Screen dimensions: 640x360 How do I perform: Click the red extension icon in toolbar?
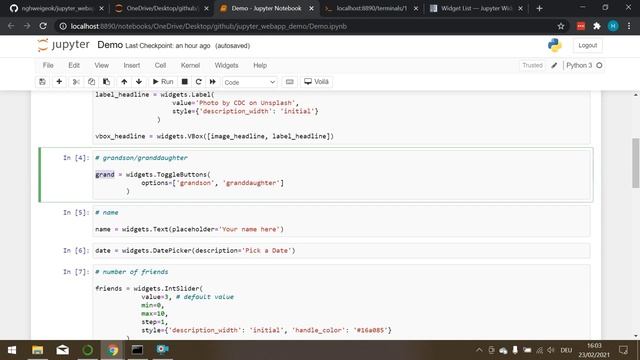(581, 26)
